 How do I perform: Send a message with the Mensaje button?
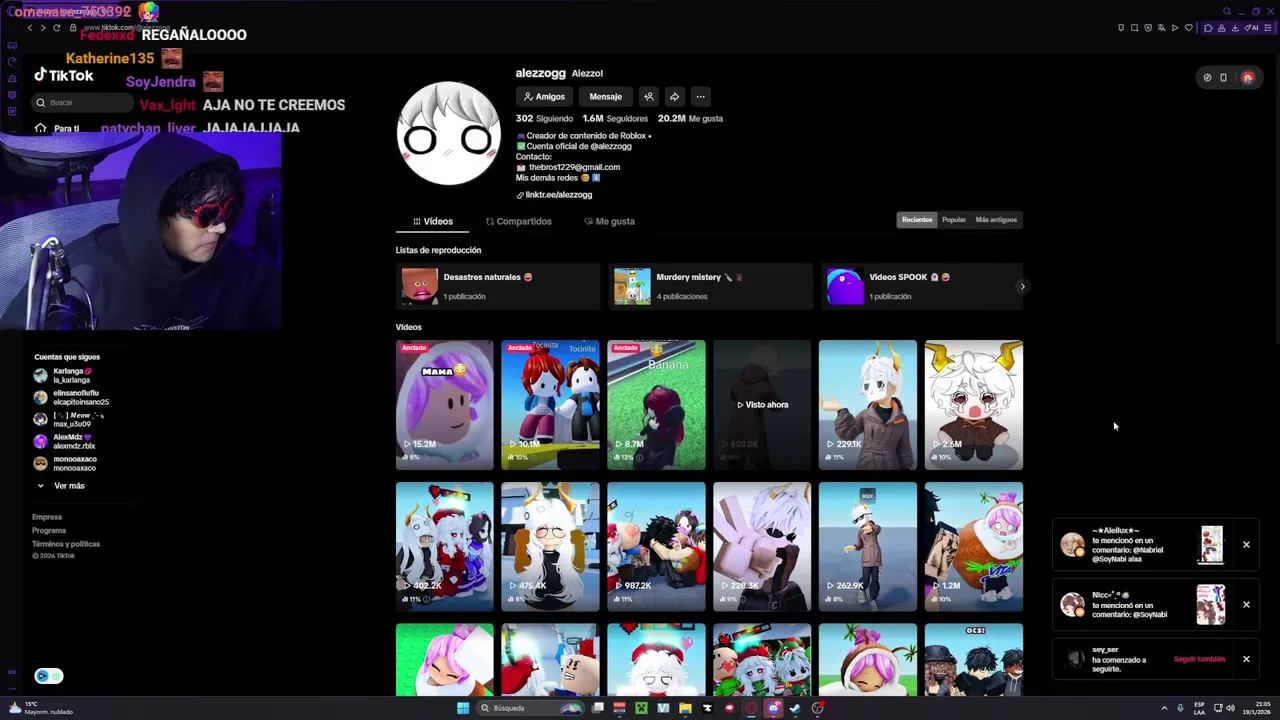[605, 97]
